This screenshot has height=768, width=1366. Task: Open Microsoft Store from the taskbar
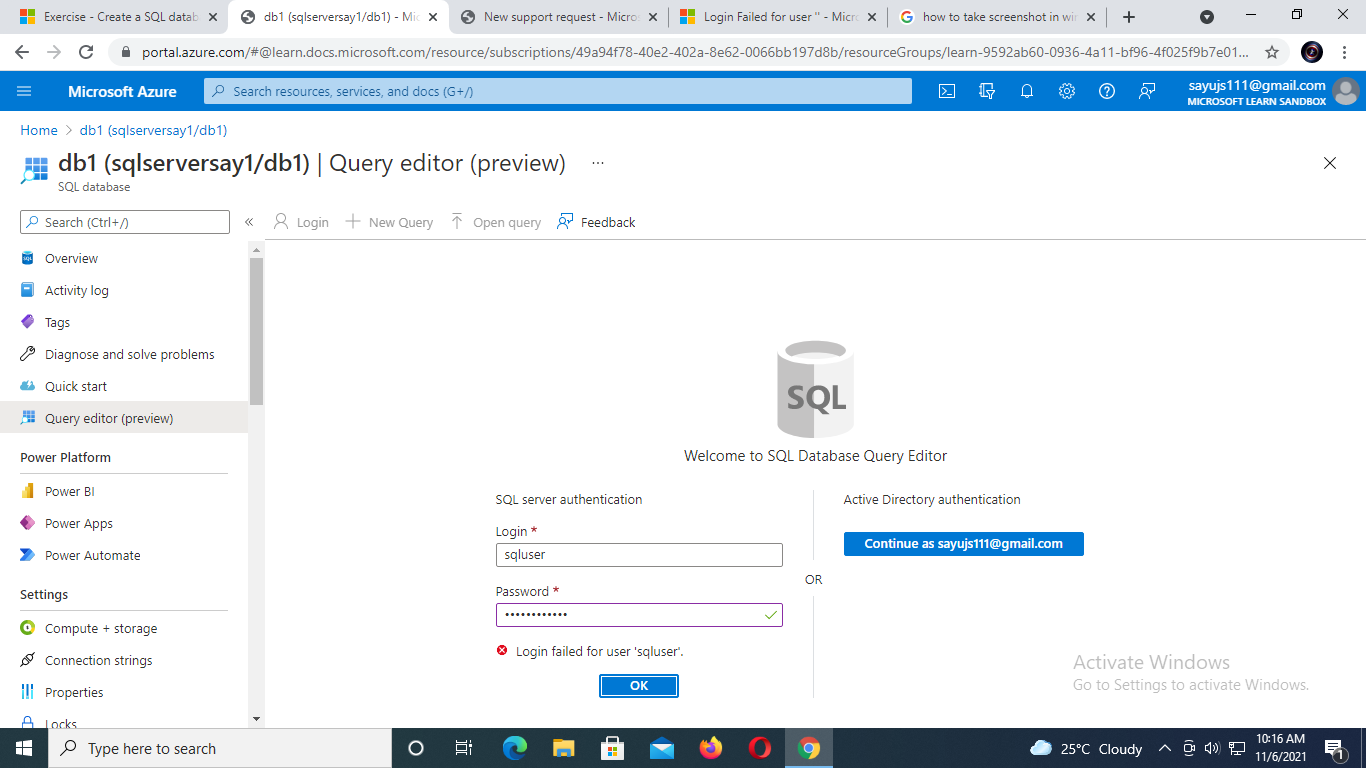[613, 748]
